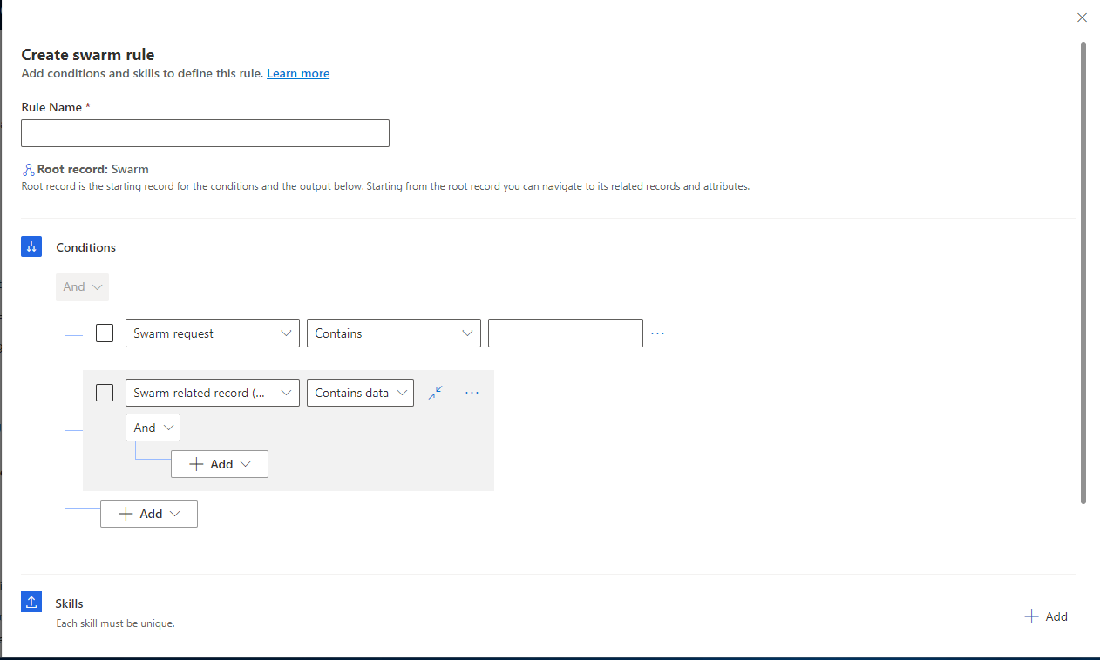This screenshot has width=1100, height=660.
Task: Click the Skills panel icon
Action: [x=31, y=601]
